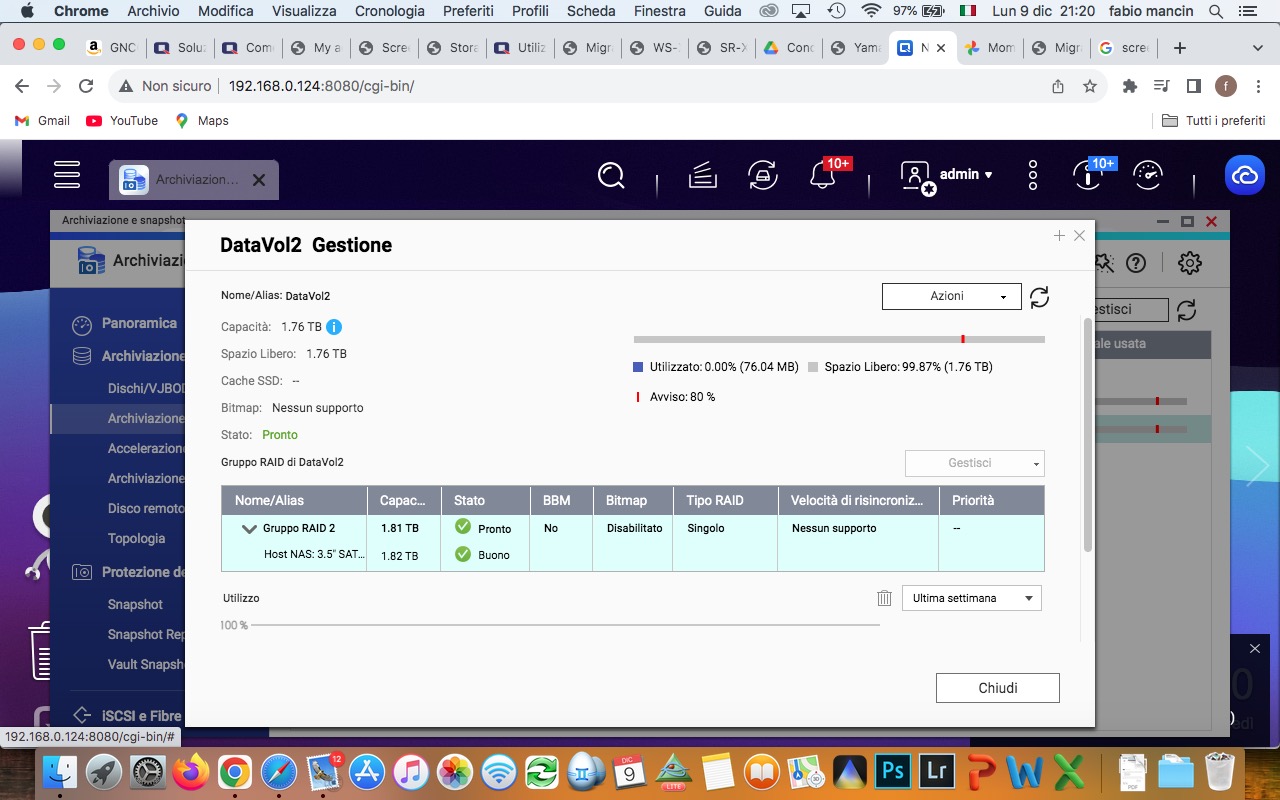
Task: Click the capacity info icon
Action: pyautogui.click(x=334, y=327)
